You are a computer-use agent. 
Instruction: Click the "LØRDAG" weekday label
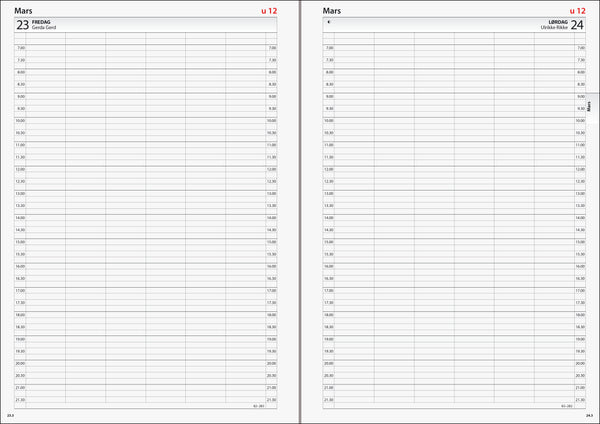(x=558, y=22)
